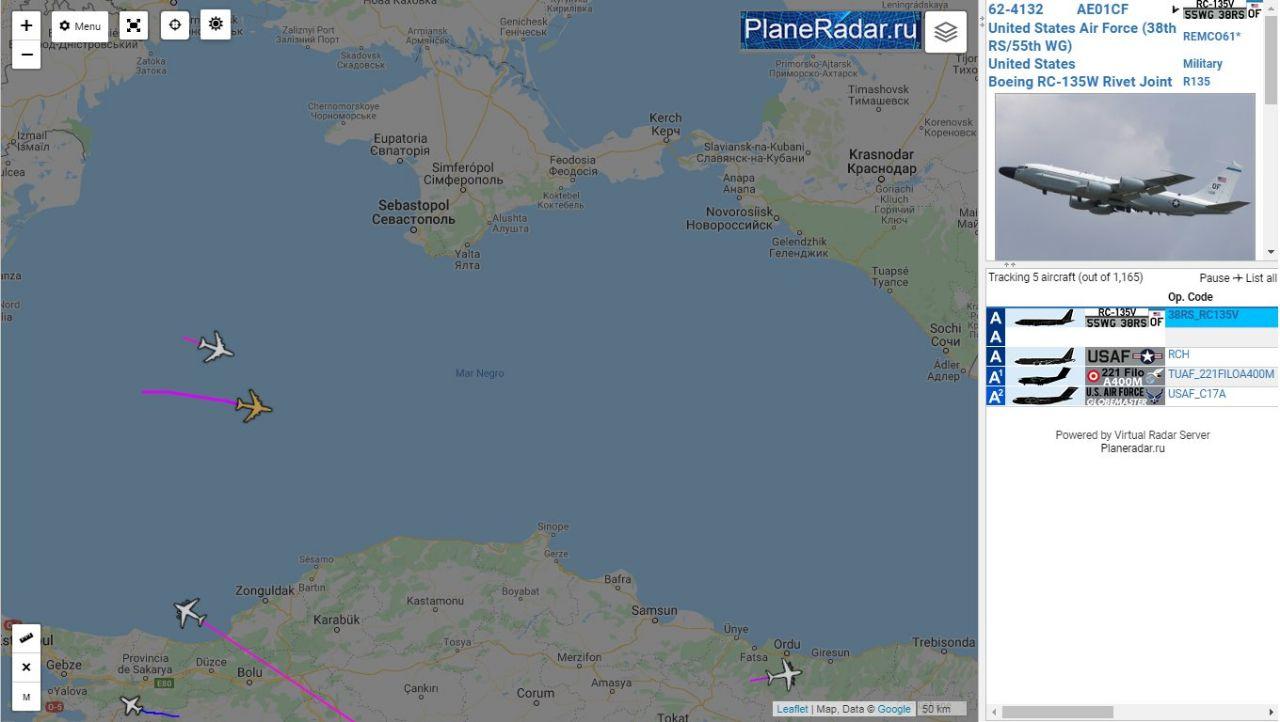Click Boeing RC-135W Rivet Joint model

(1080, 82)
